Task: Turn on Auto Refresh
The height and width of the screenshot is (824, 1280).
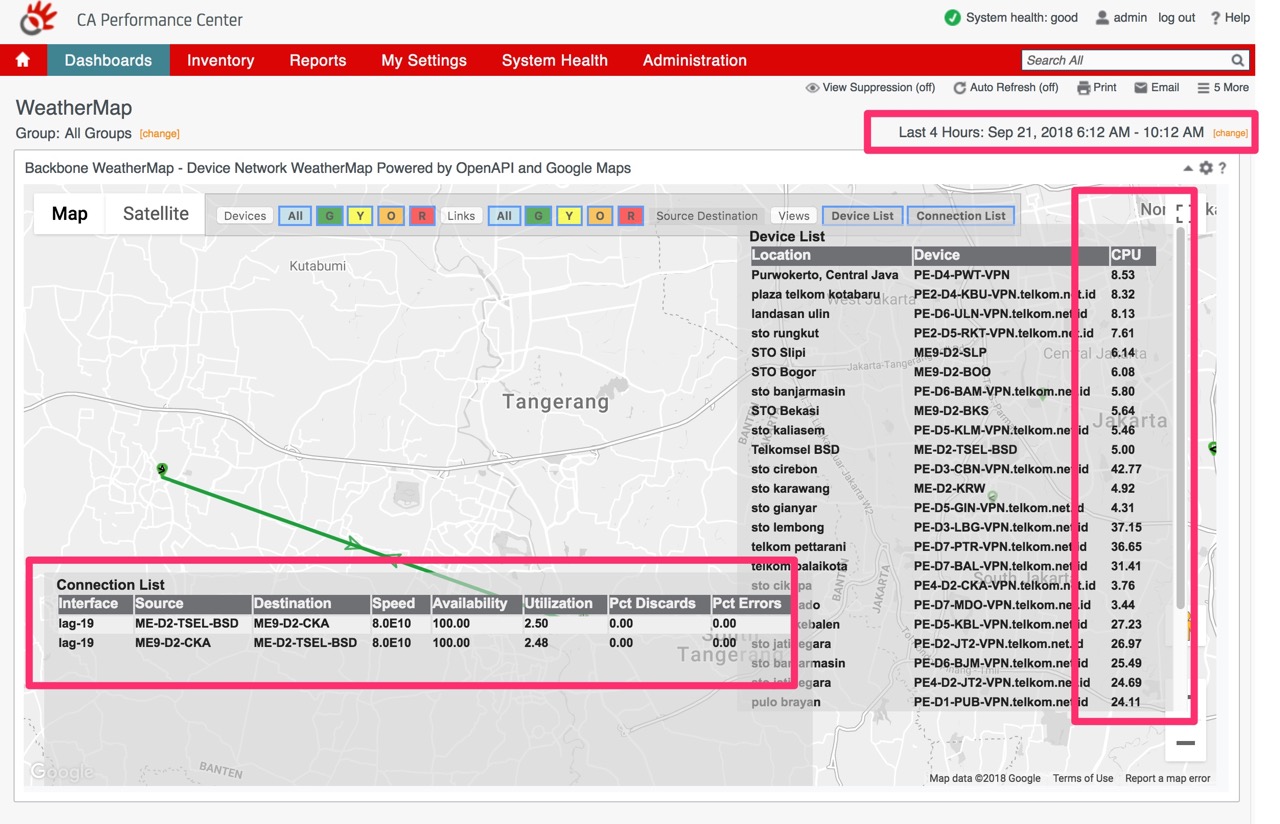Action: click(1005, 87)
